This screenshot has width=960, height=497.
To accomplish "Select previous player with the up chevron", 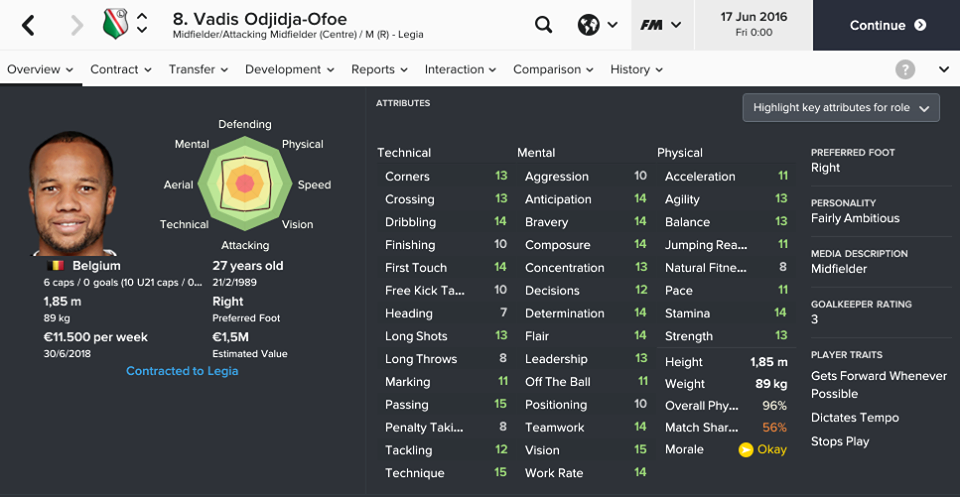I will [x=142, y=17].
